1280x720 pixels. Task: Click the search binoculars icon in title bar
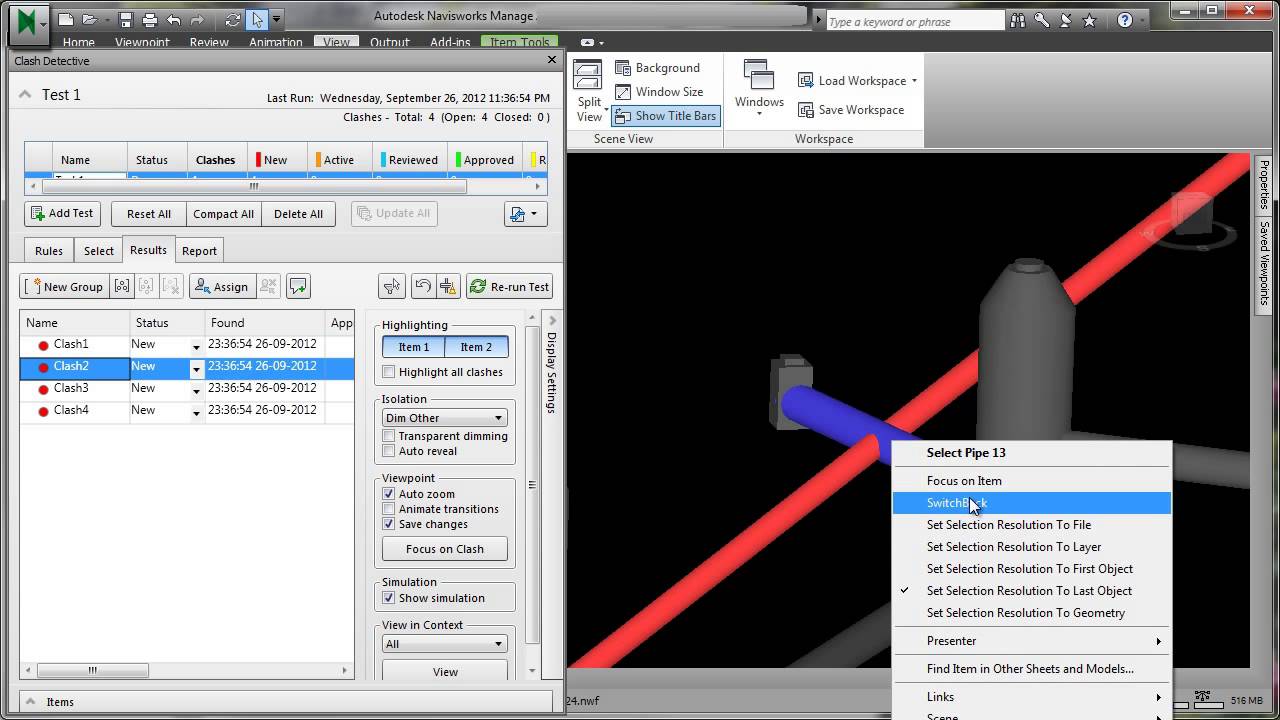coord(1018,21)
